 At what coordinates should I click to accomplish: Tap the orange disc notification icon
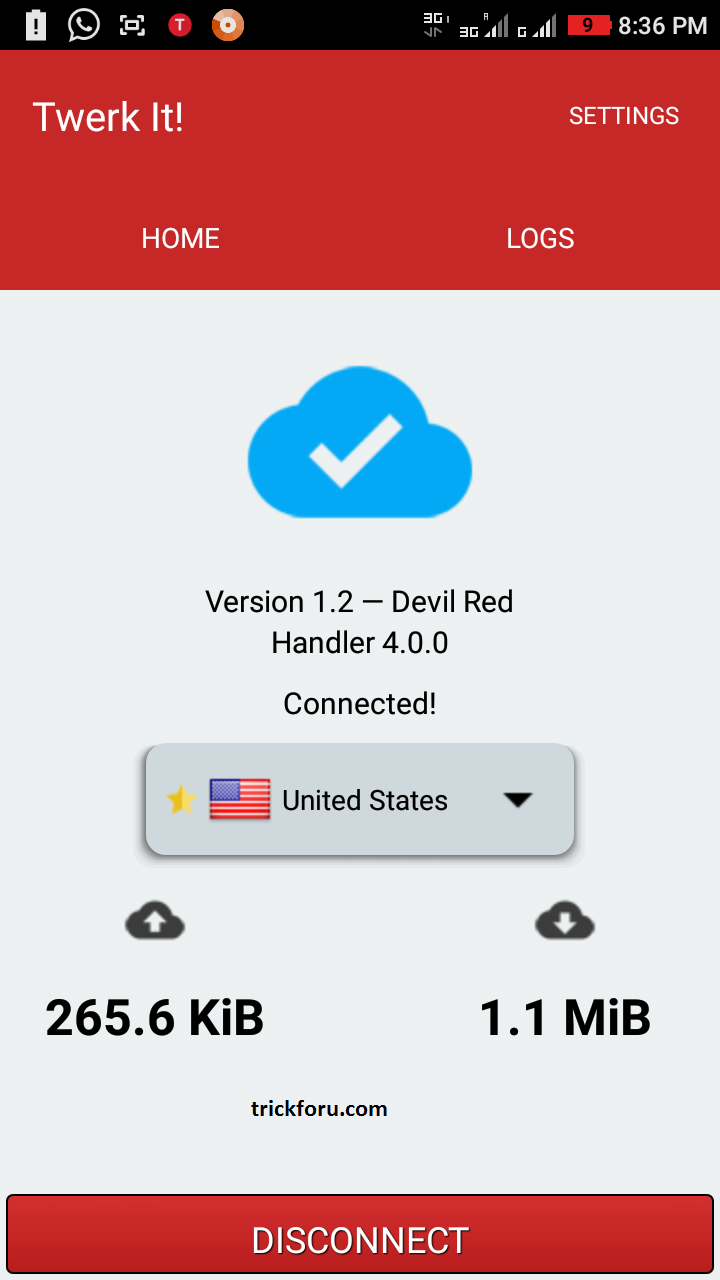point(228,25)
